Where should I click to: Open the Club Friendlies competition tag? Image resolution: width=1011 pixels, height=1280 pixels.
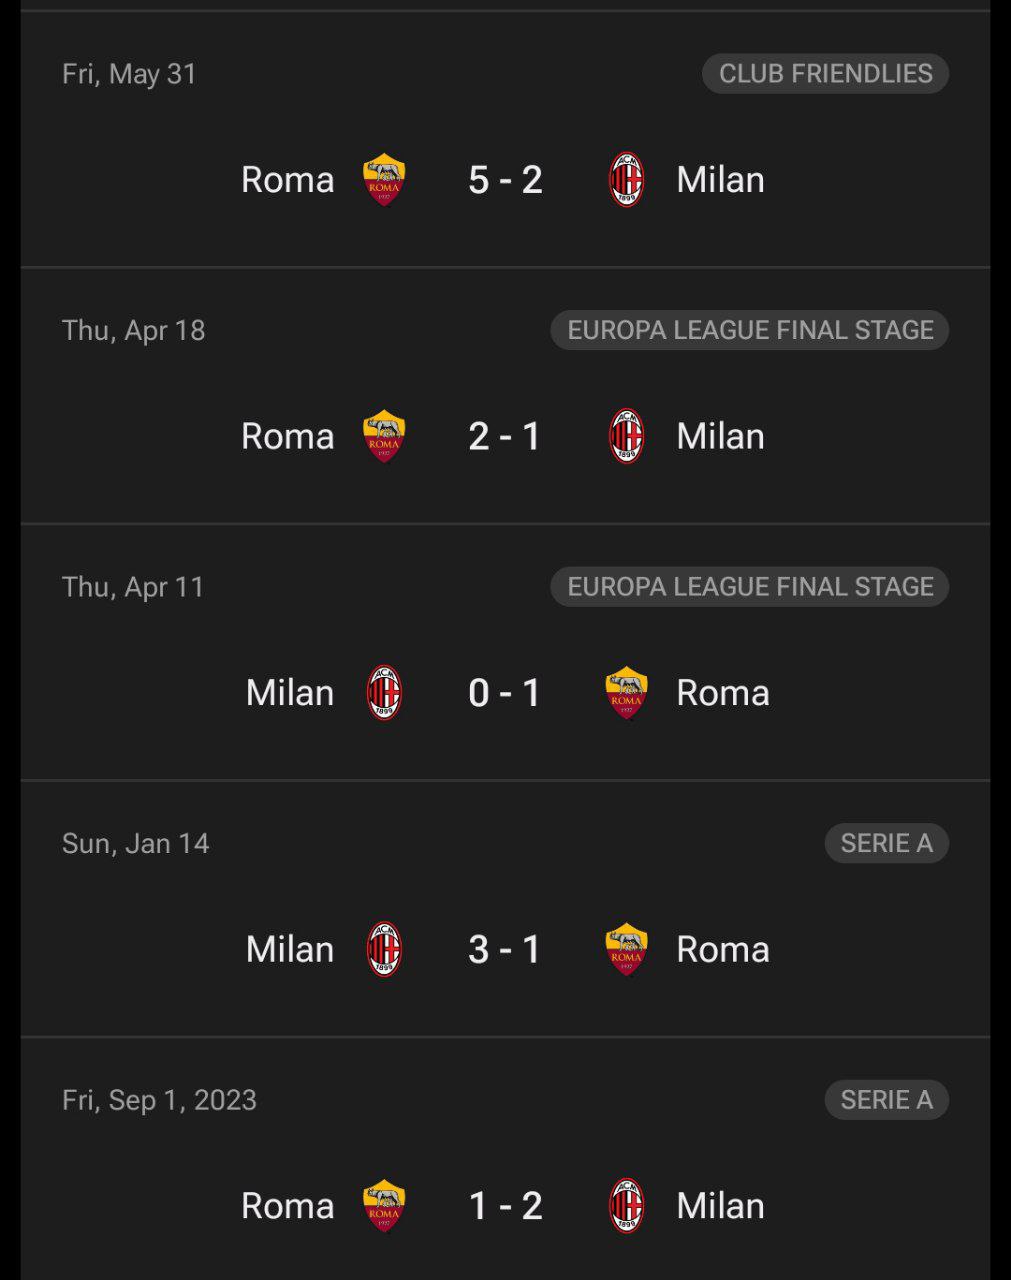click(x=826, y=74)
